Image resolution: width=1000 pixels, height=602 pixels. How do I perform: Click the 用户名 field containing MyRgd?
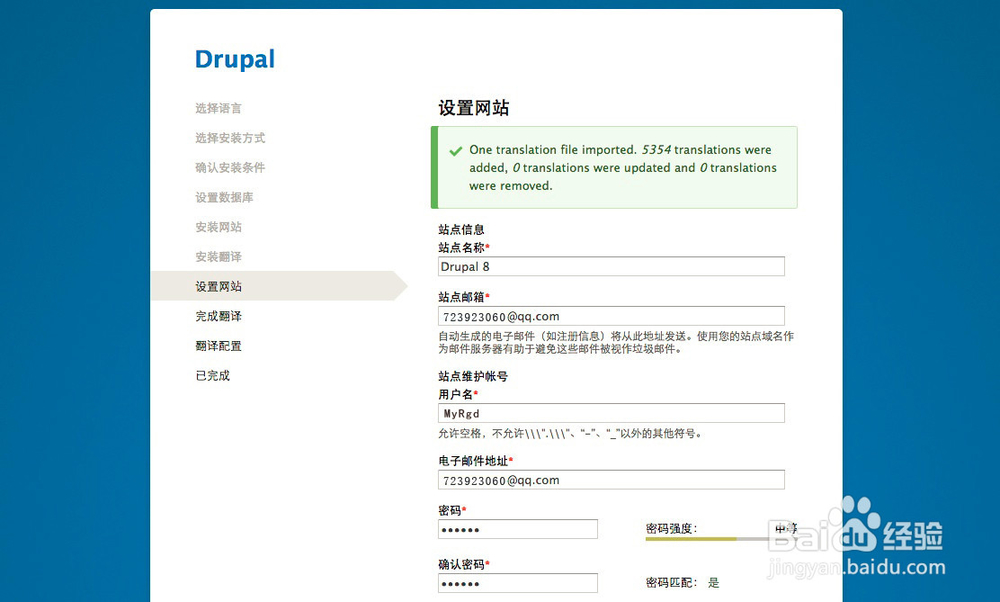pyautogui.click(x=611, y=413)
